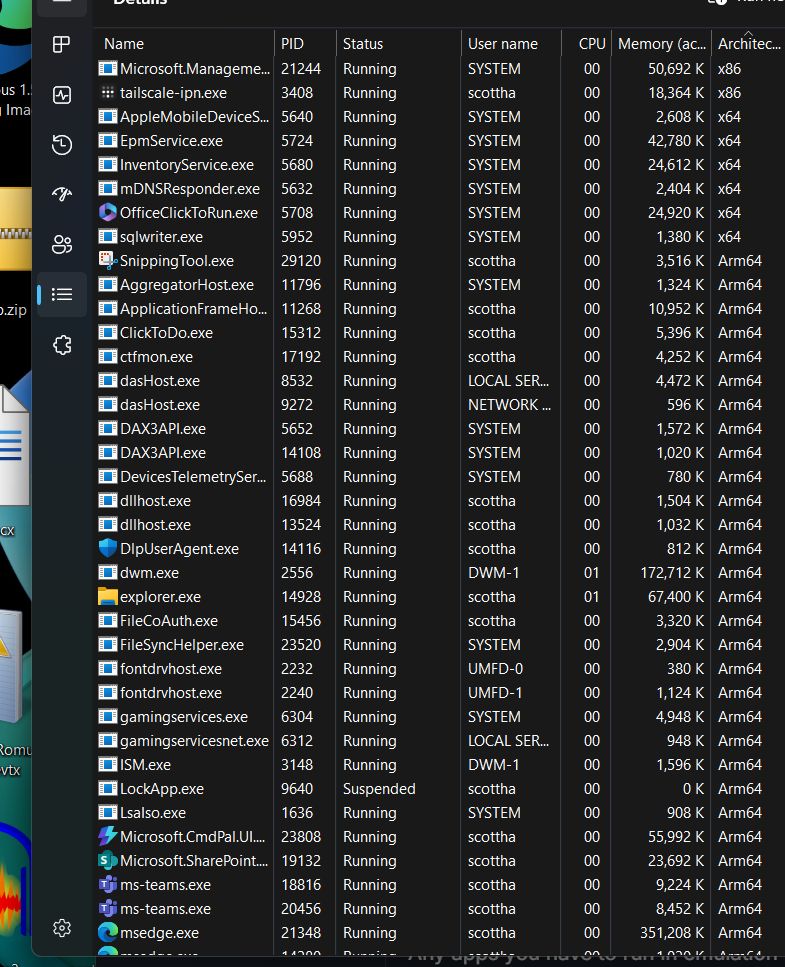Click the tailscale-ipn.exe process icon

[107, 93]
